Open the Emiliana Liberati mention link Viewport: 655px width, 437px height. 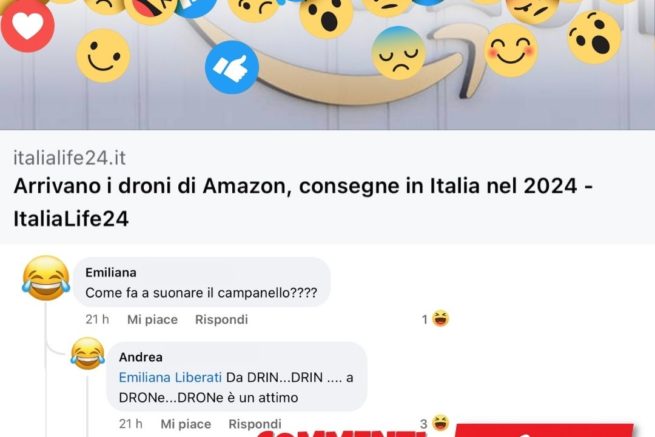tap(170, 377)
